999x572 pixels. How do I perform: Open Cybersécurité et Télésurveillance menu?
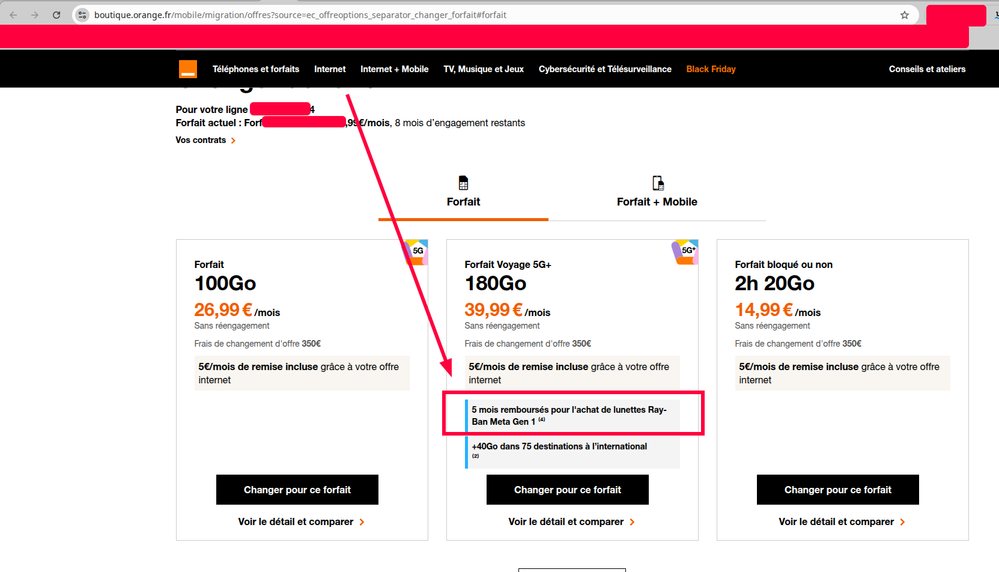(x=605, y=69)
